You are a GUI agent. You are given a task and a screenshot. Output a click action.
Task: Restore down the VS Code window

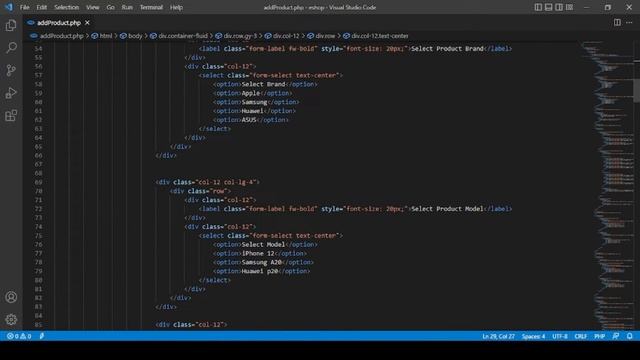[x=608, y=7]
